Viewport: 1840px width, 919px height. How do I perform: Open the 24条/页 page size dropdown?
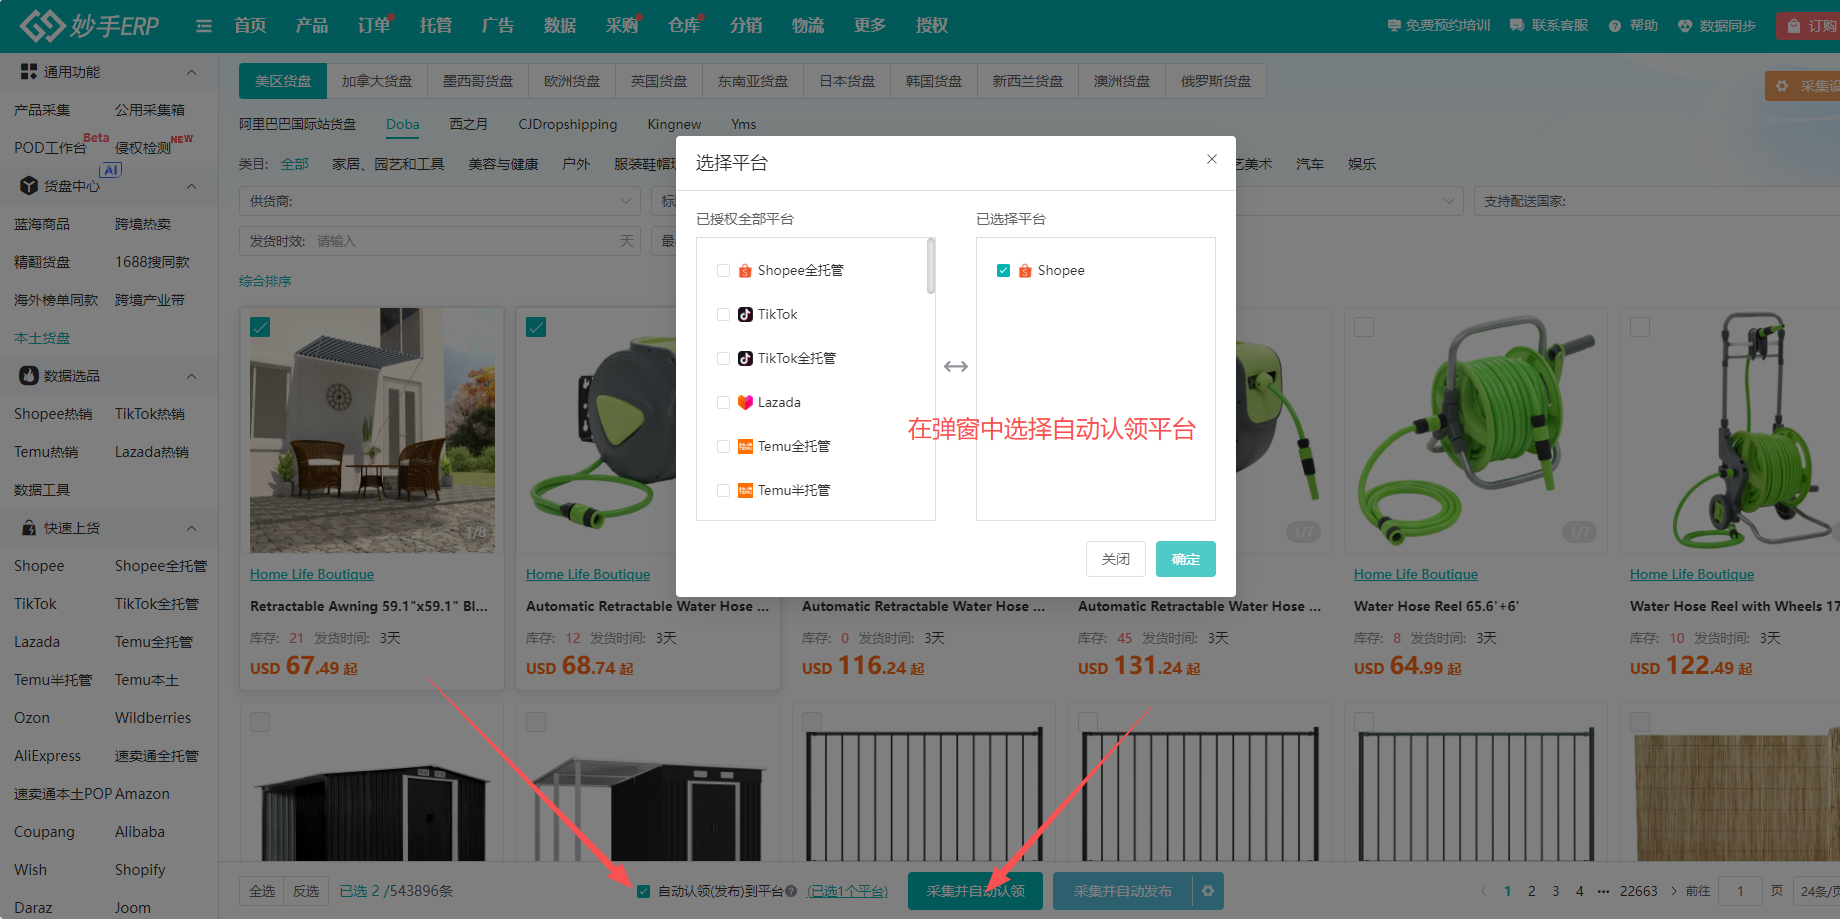click(x=1816, y=891)
